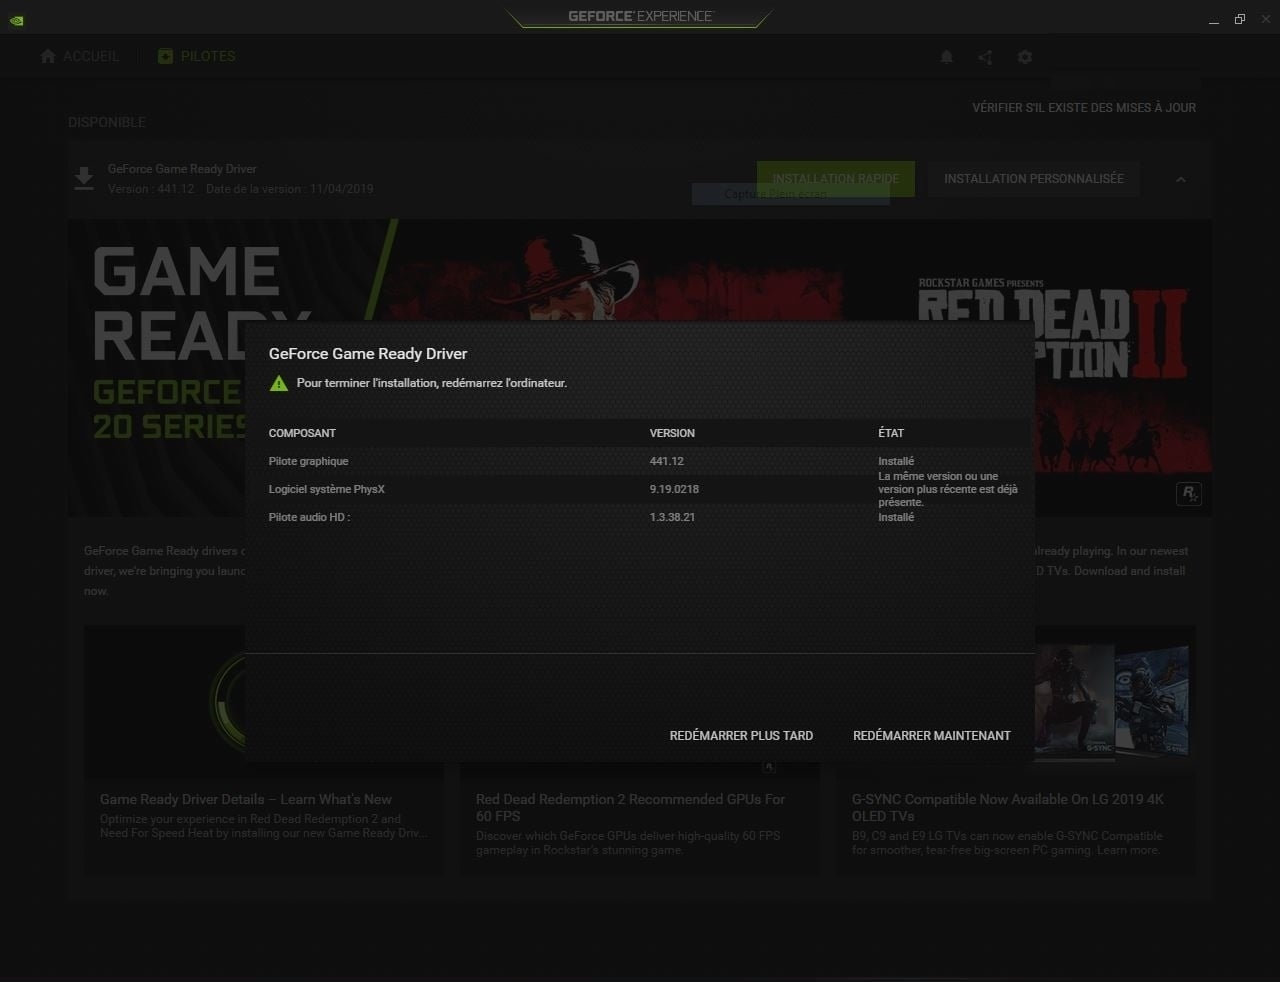Open the settings gear

[1024, 57]
